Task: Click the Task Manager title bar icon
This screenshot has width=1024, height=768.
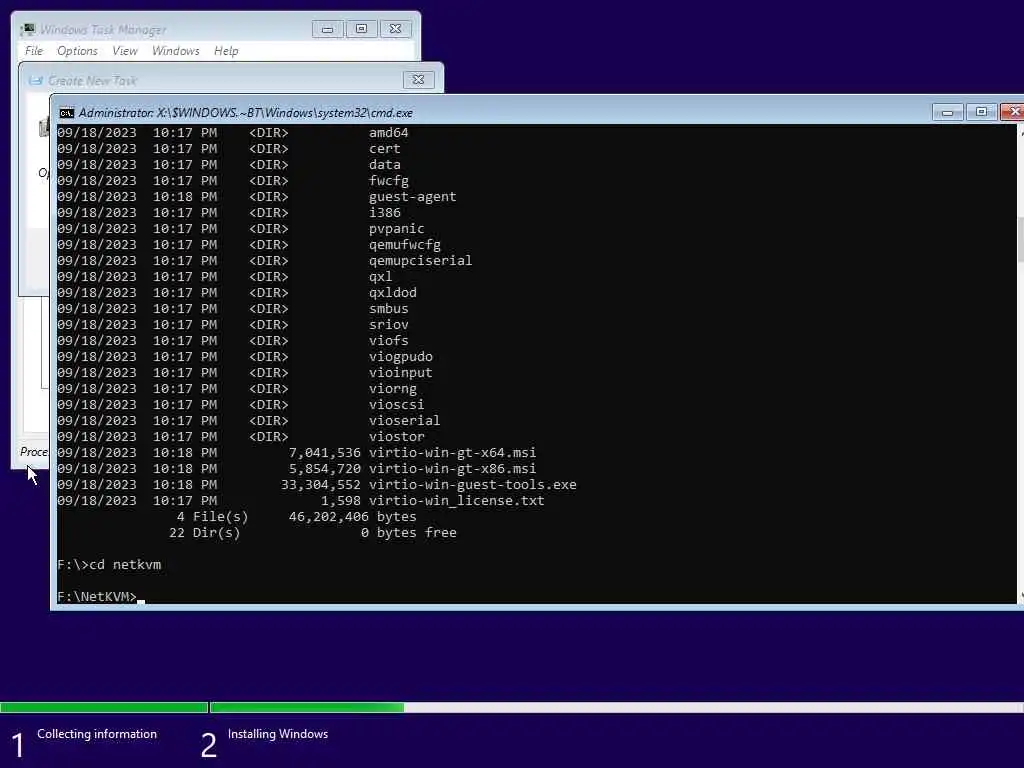Action: point(27,29)
